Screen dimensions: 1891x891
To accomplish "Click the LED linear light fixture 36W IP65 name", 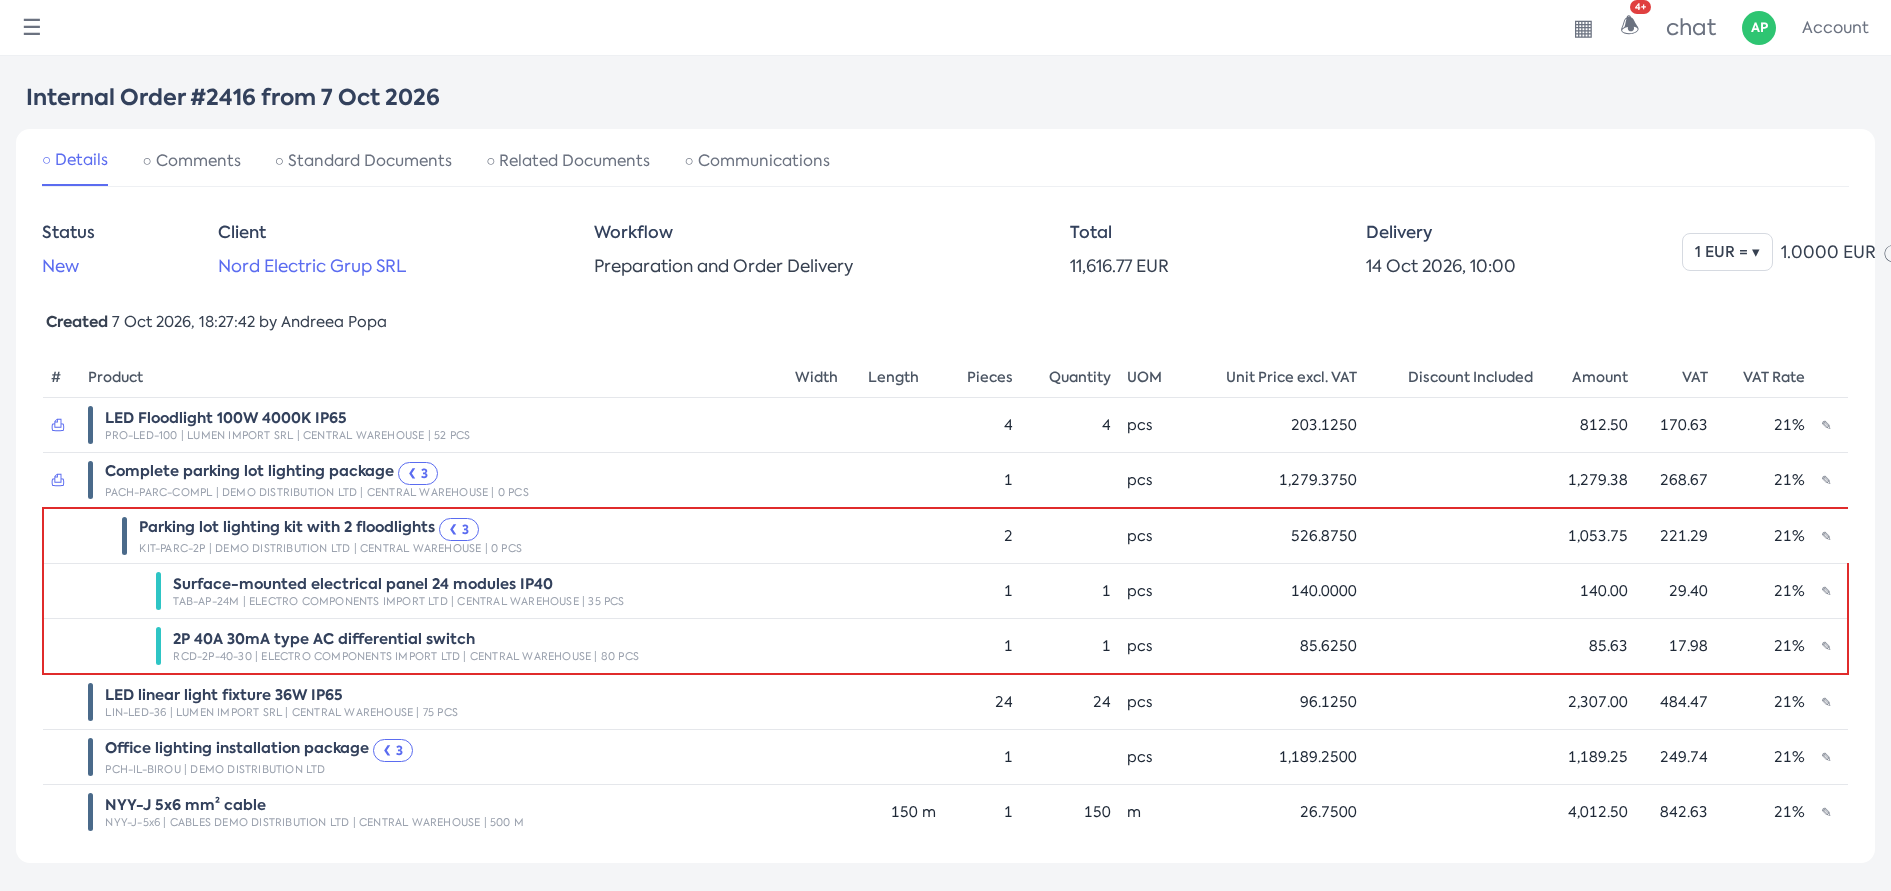I will (224, 695).
